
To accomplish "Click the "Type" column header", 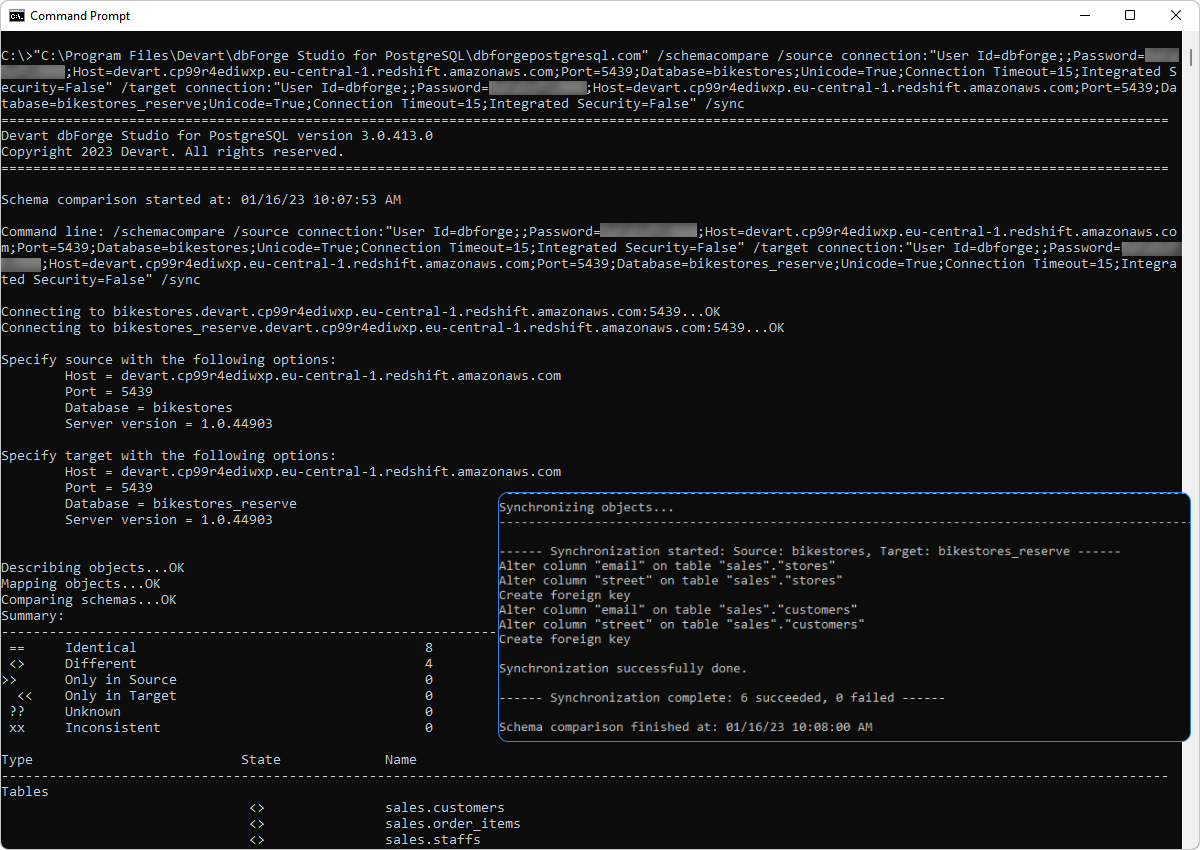I will [17, 760].
